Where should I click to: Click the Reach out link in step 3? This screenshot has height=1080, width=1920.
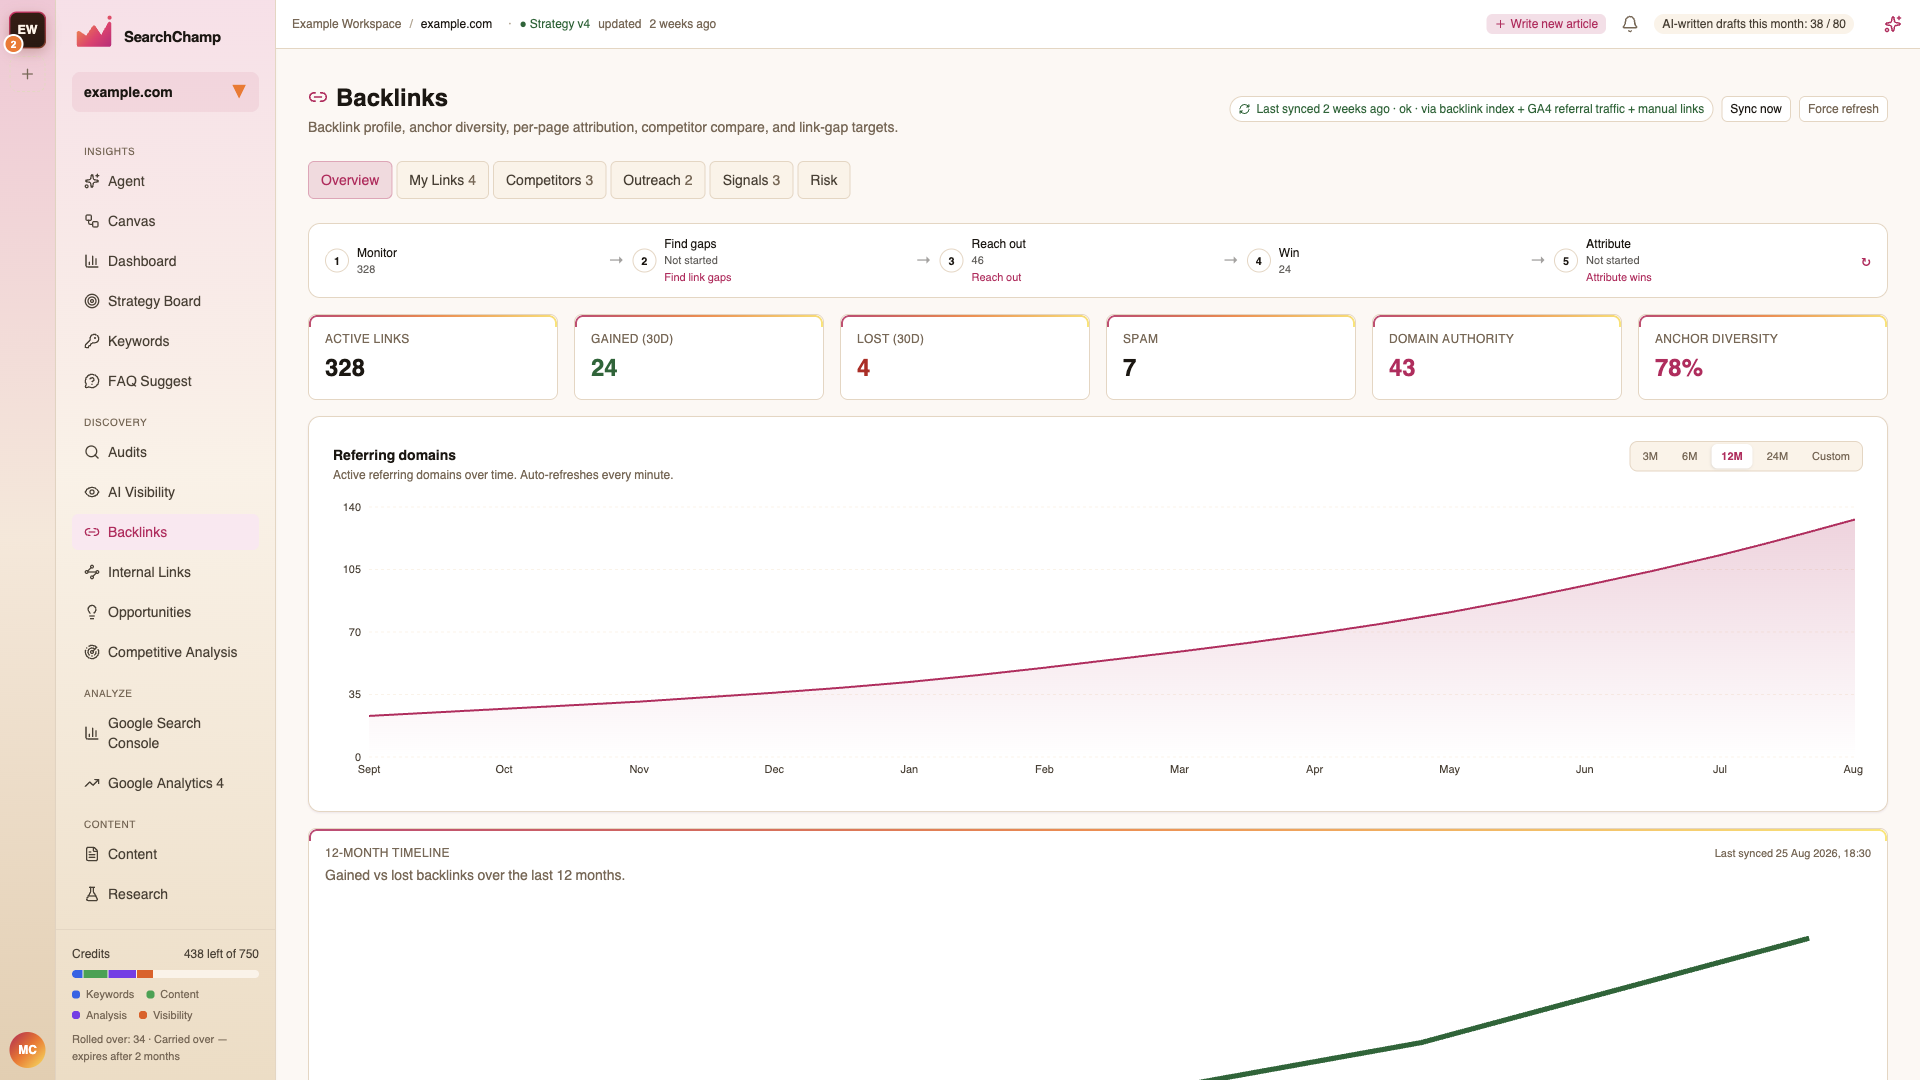coord(996,277)
